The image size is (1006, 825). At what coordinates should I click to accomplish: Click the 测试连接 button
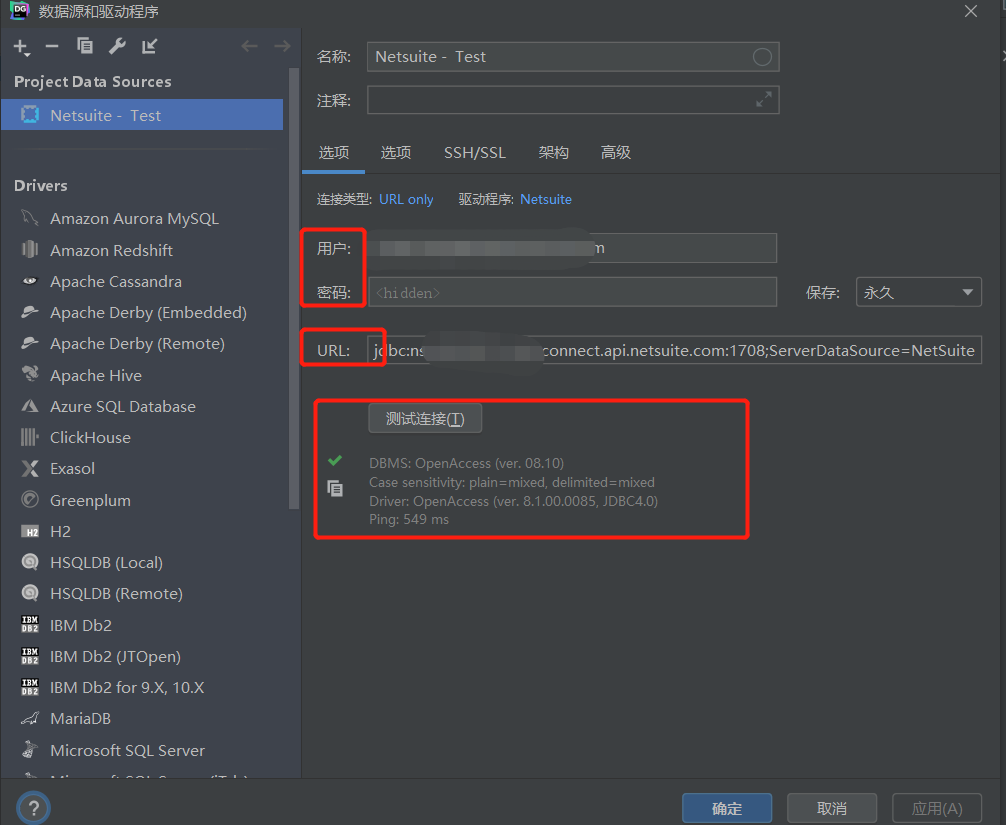click(x=425, y=419)
